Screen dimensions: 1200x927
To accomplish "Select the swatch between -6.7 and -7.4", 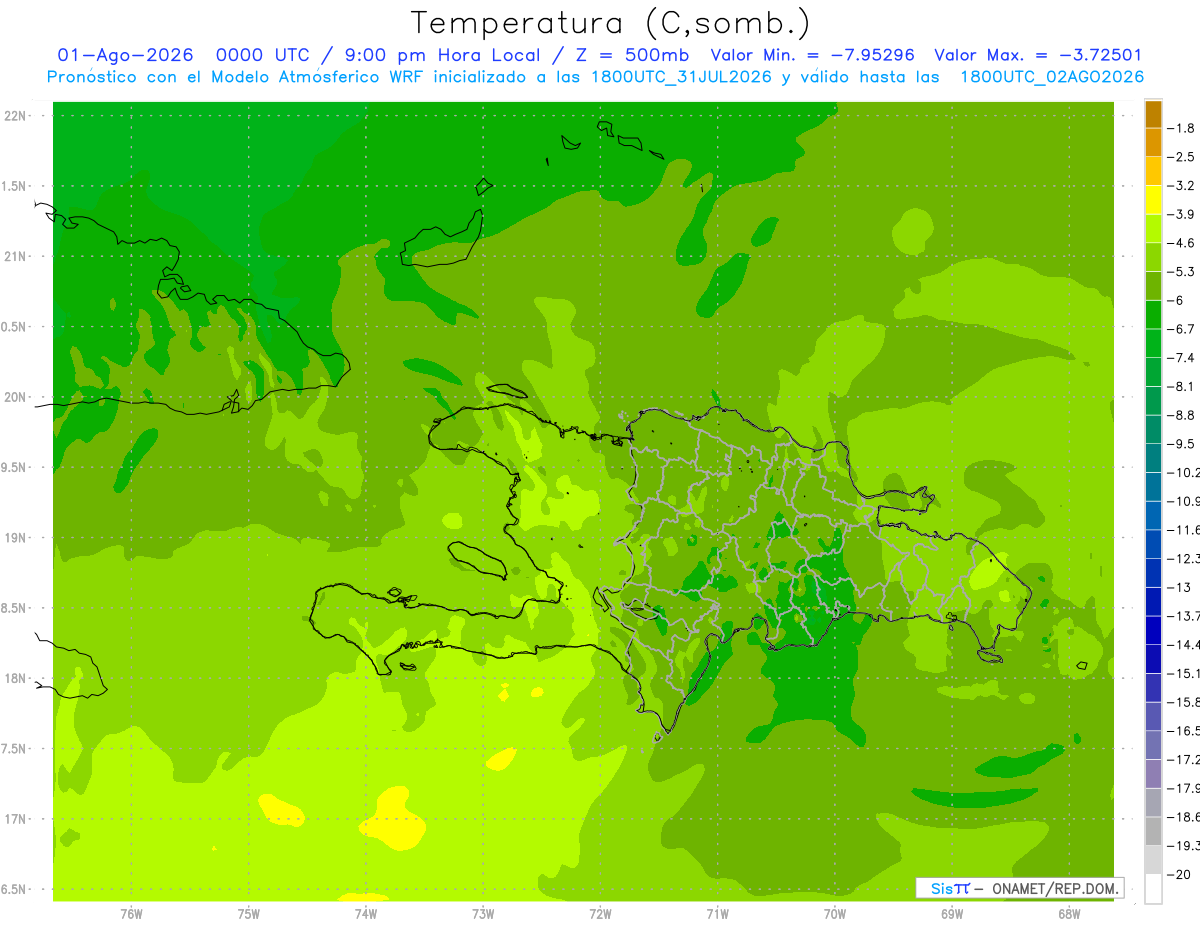I will click(1153, 344).
